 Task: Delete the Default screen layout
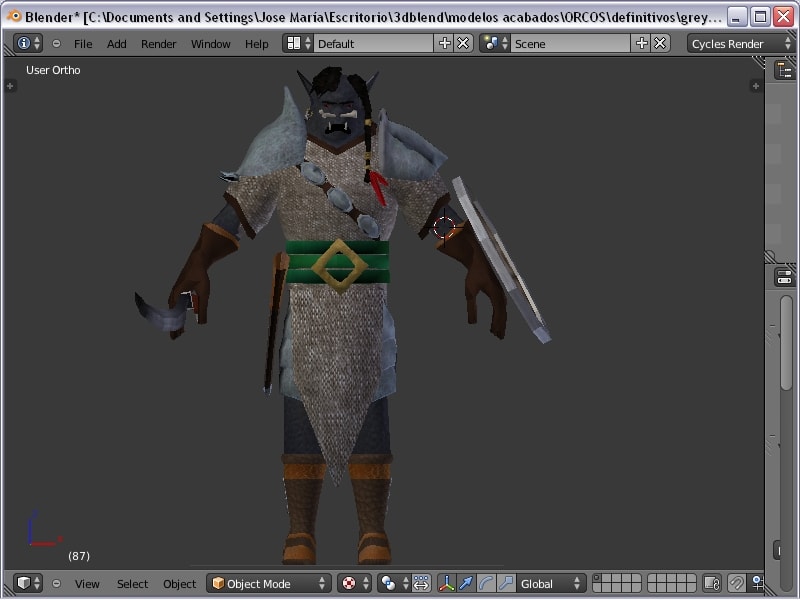point(463,43)
